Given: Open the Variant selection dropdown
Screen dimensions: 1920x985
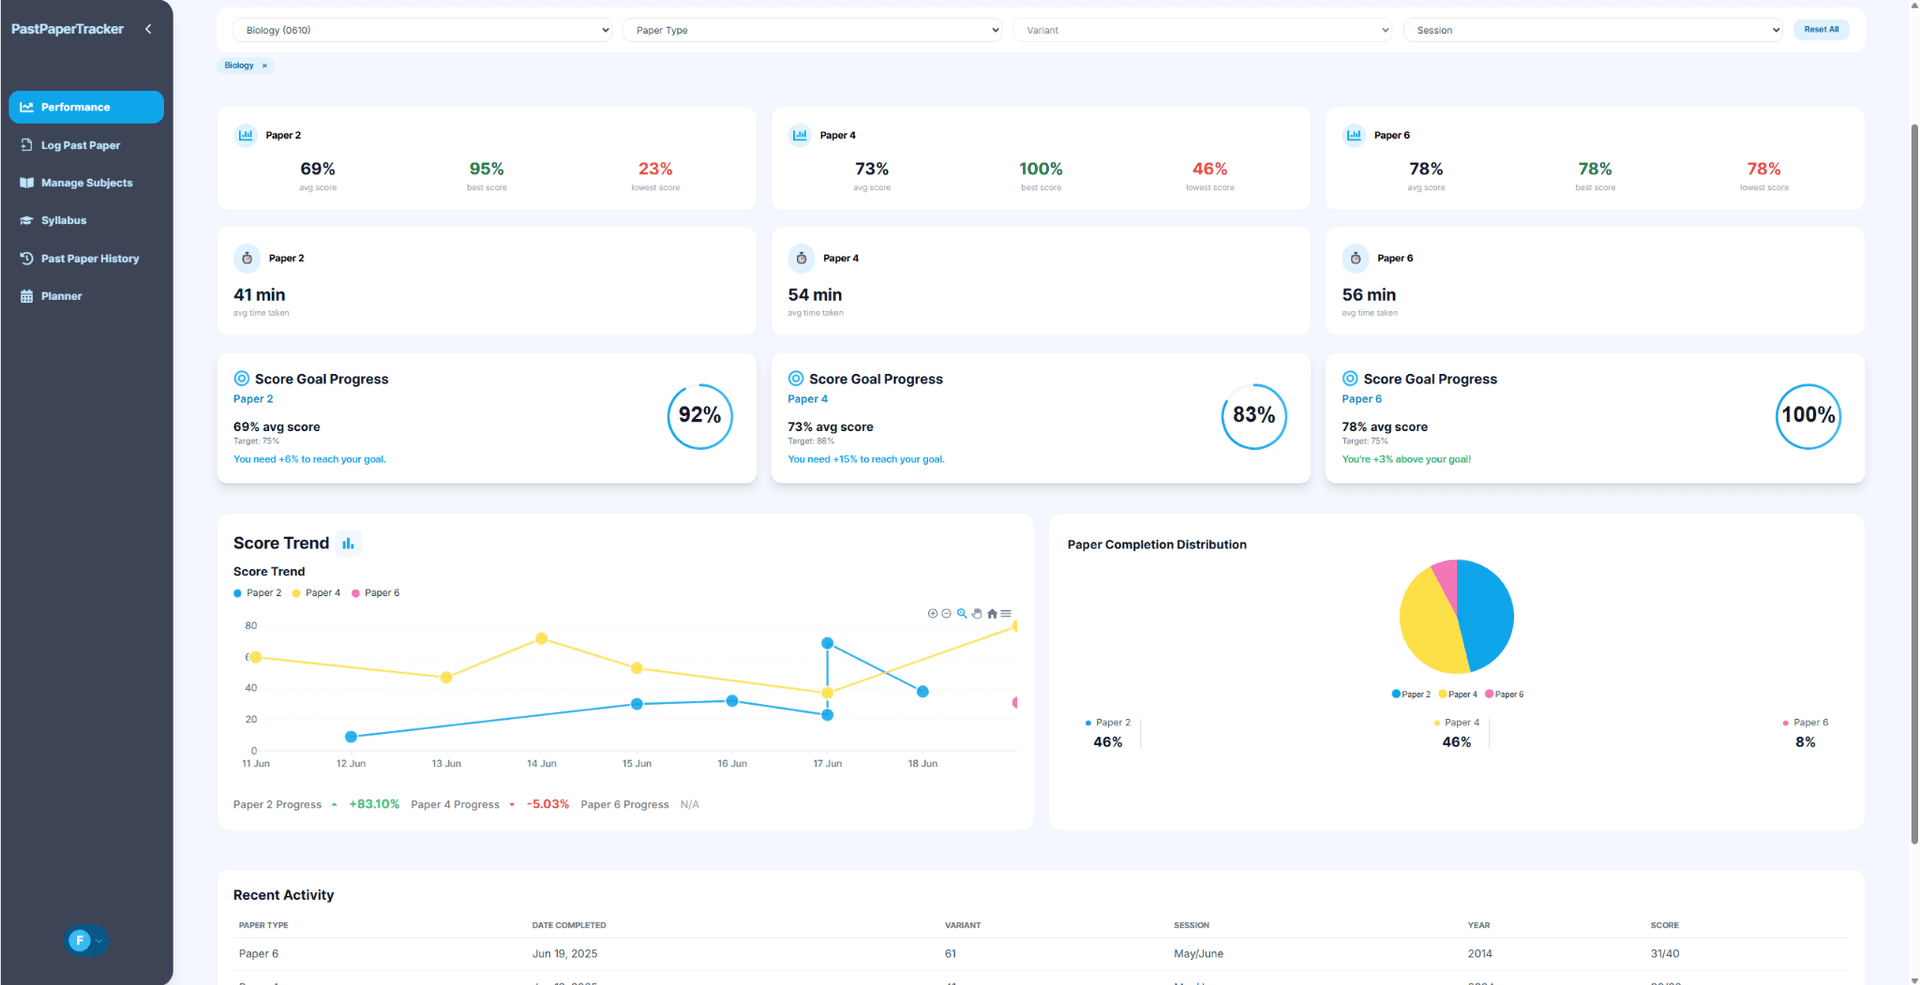Looking at the screenshot, I should click(1203, 30).
